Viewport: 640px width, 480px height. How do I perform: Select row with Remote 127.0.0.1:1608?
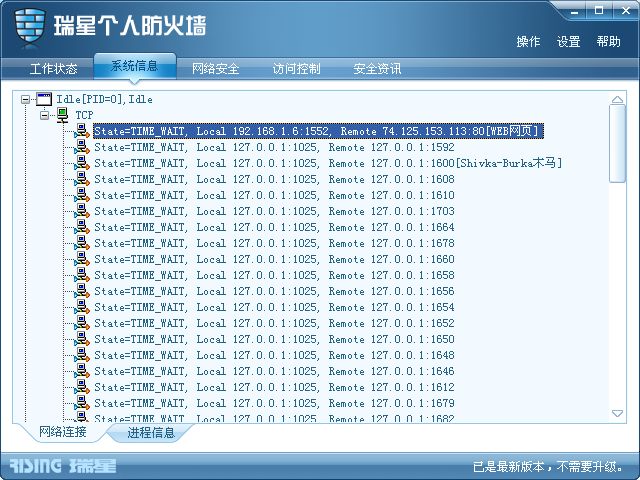(274, 179)
